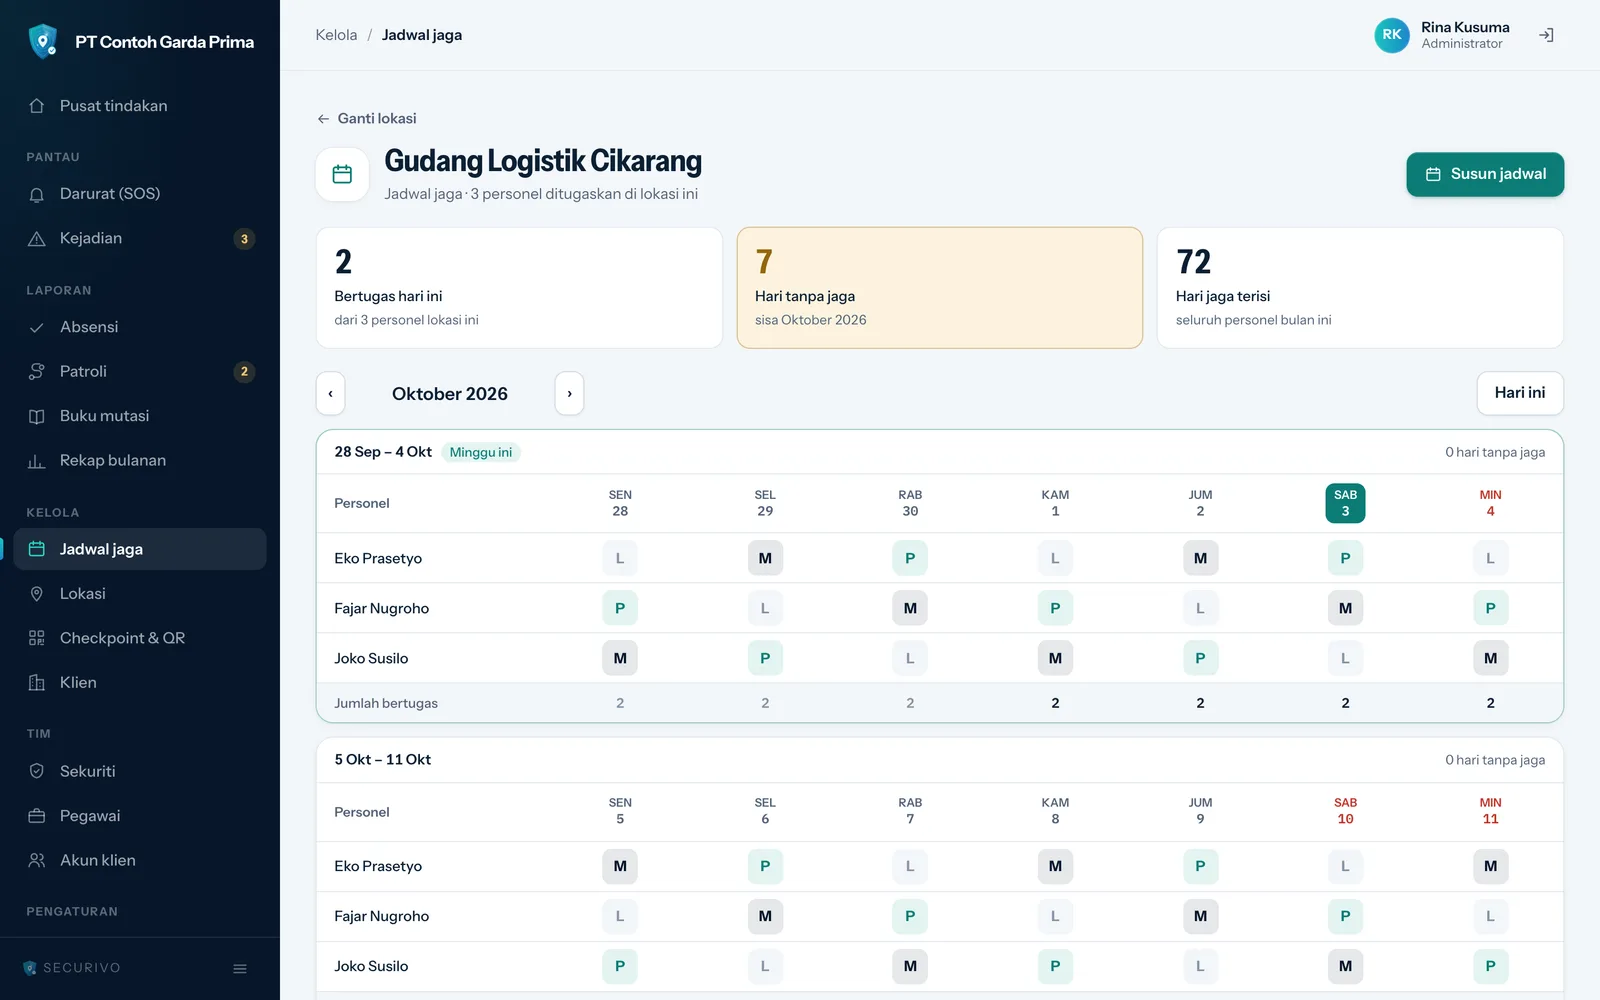Open Sekuriti shield item in Tim

[x=140, y=771]
